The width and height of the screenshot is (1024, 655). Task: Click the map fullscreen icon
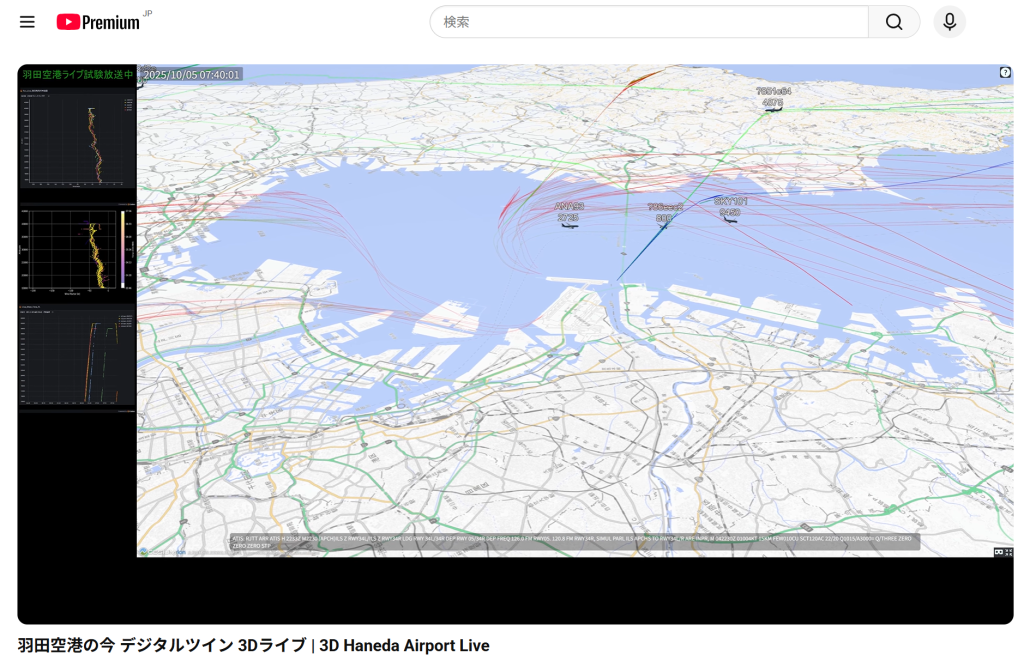pos(1009,552)
